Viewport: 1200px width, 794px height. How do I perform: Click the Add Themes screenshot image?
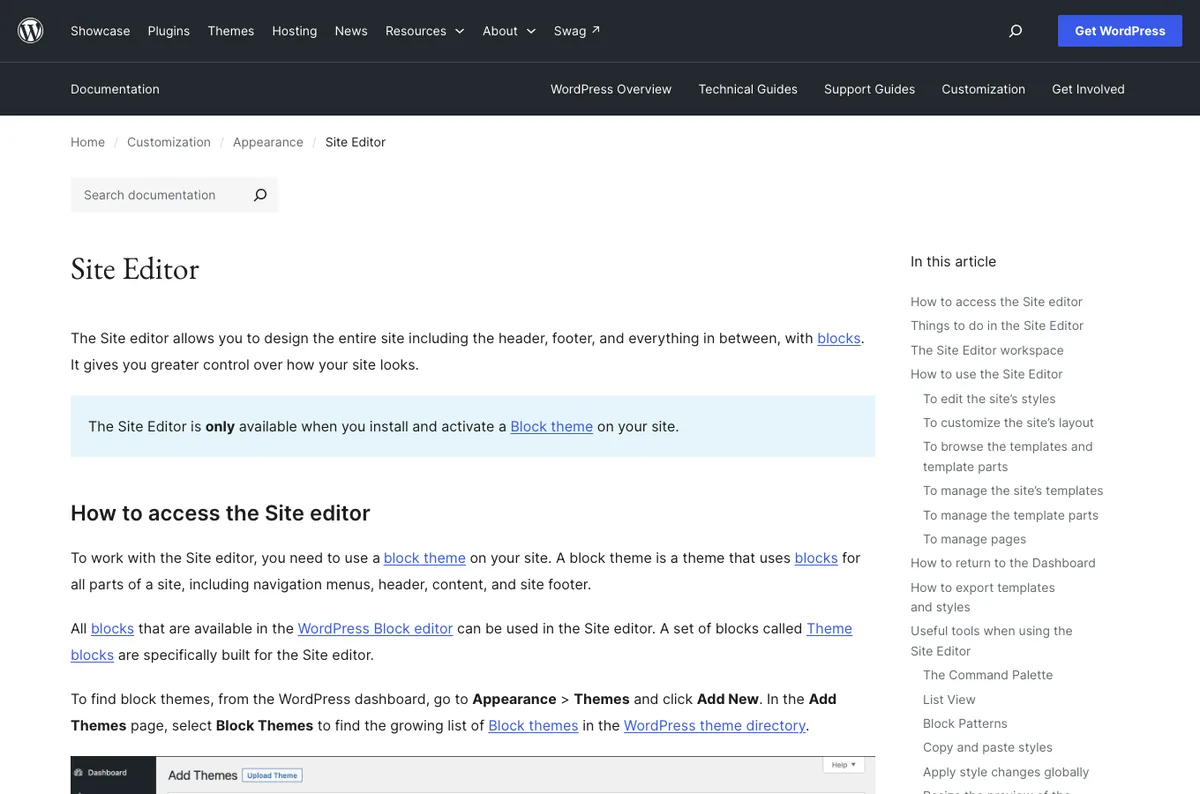click(x=473, y=775)
